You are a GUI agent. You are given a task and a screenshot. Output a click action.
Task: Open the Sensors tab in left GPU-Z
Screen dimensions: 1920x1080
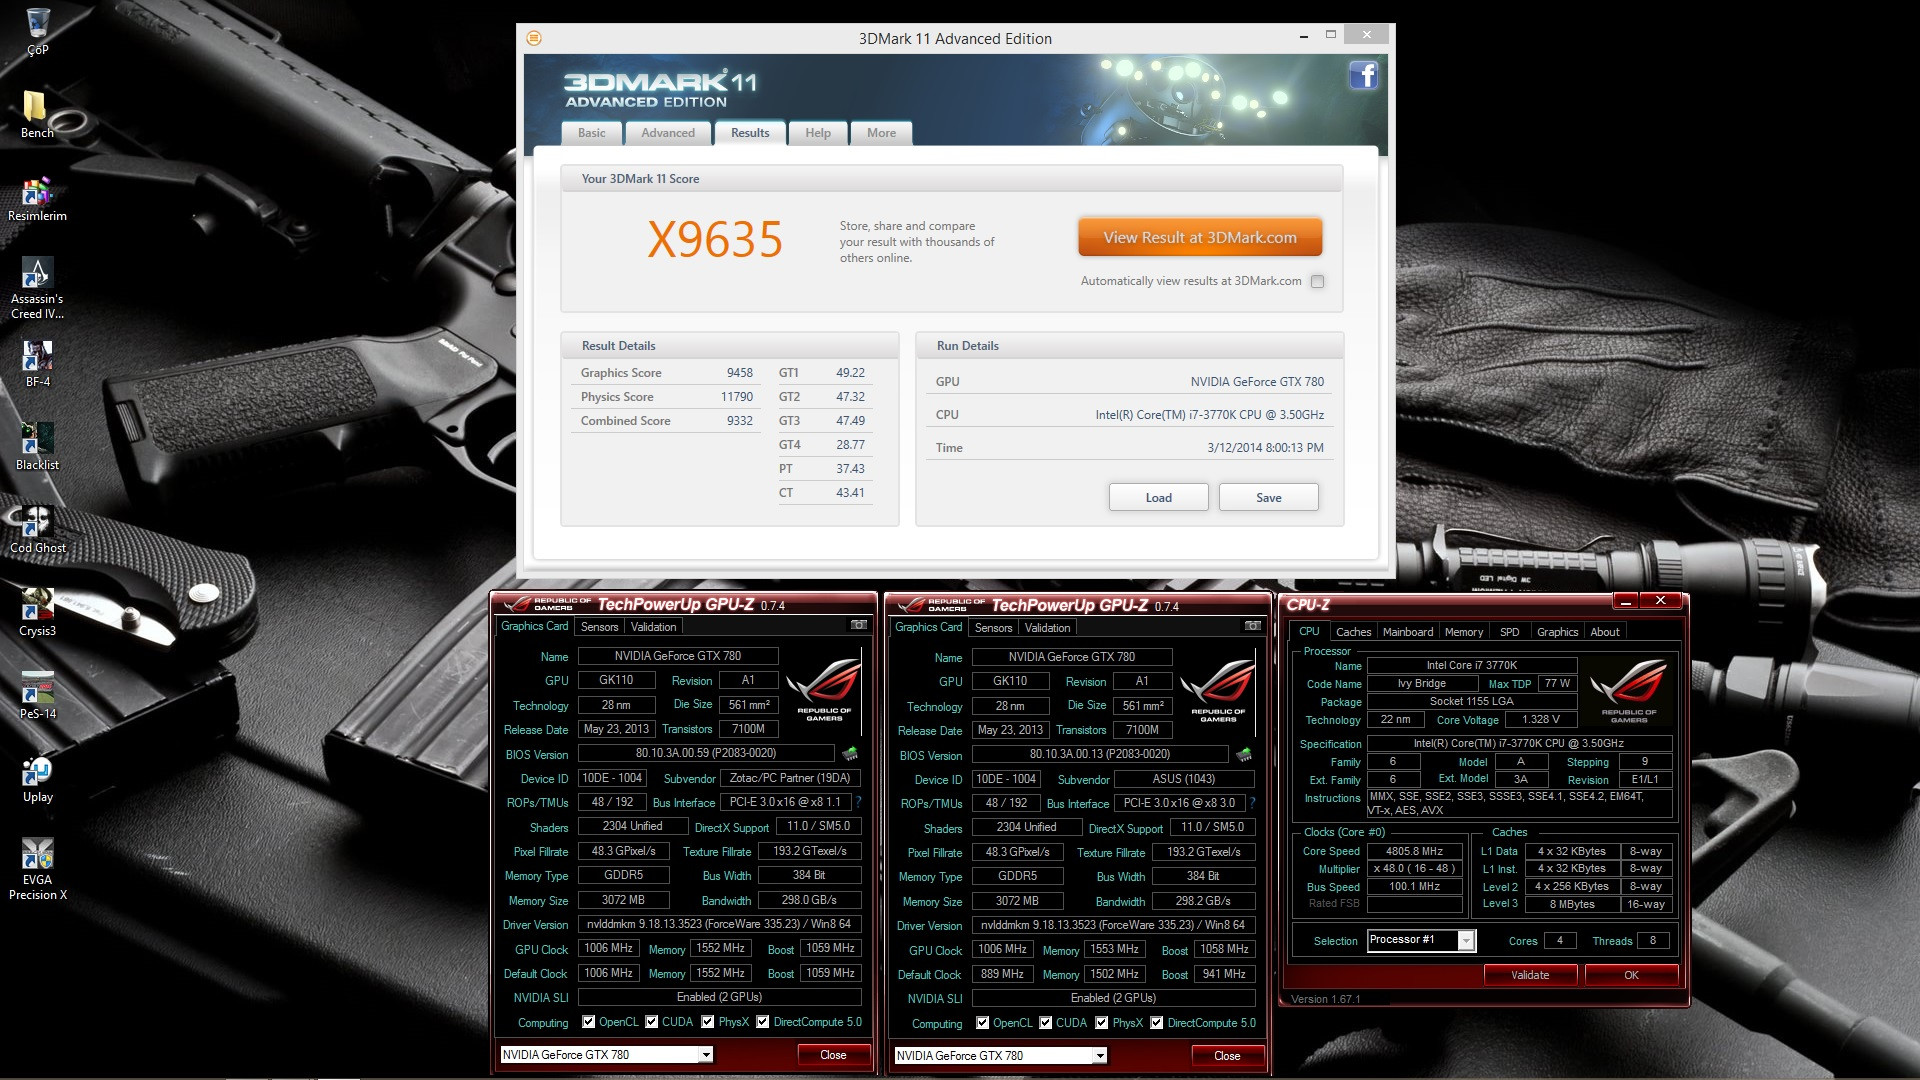600,627
